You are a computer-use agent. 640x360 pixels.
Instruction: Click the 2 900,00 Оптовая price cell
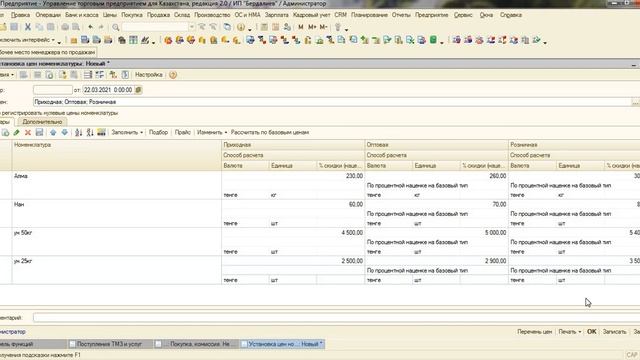436,261
